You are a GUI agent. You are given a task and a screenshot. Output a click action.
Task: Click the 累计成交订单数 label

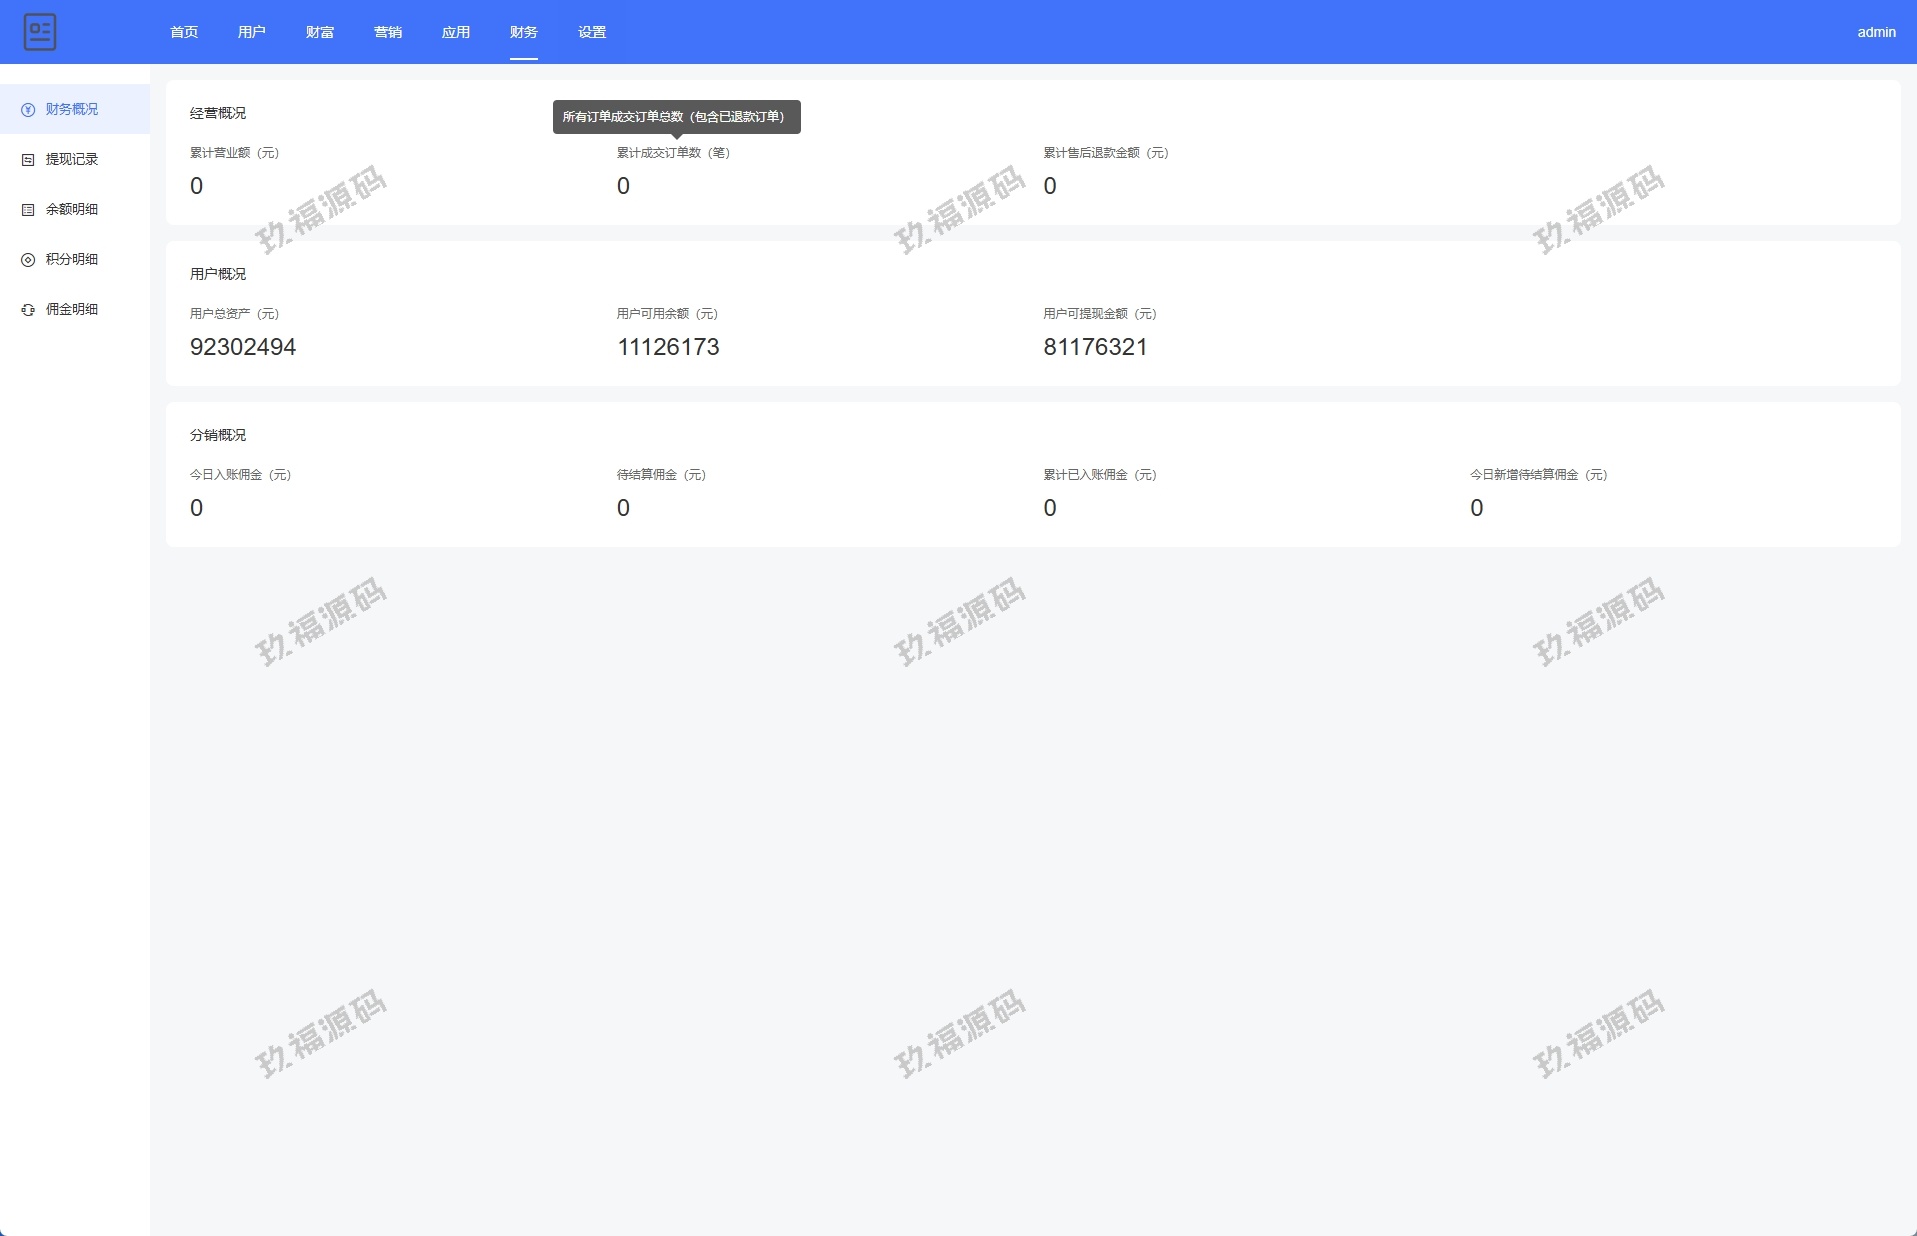tap(673, 153)
